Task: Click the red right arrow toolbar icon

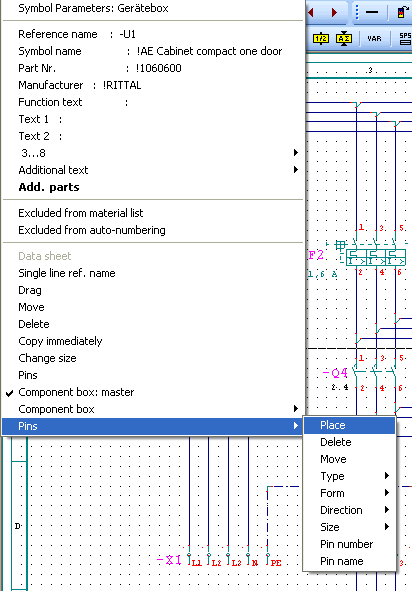Action: coord(334,12)
